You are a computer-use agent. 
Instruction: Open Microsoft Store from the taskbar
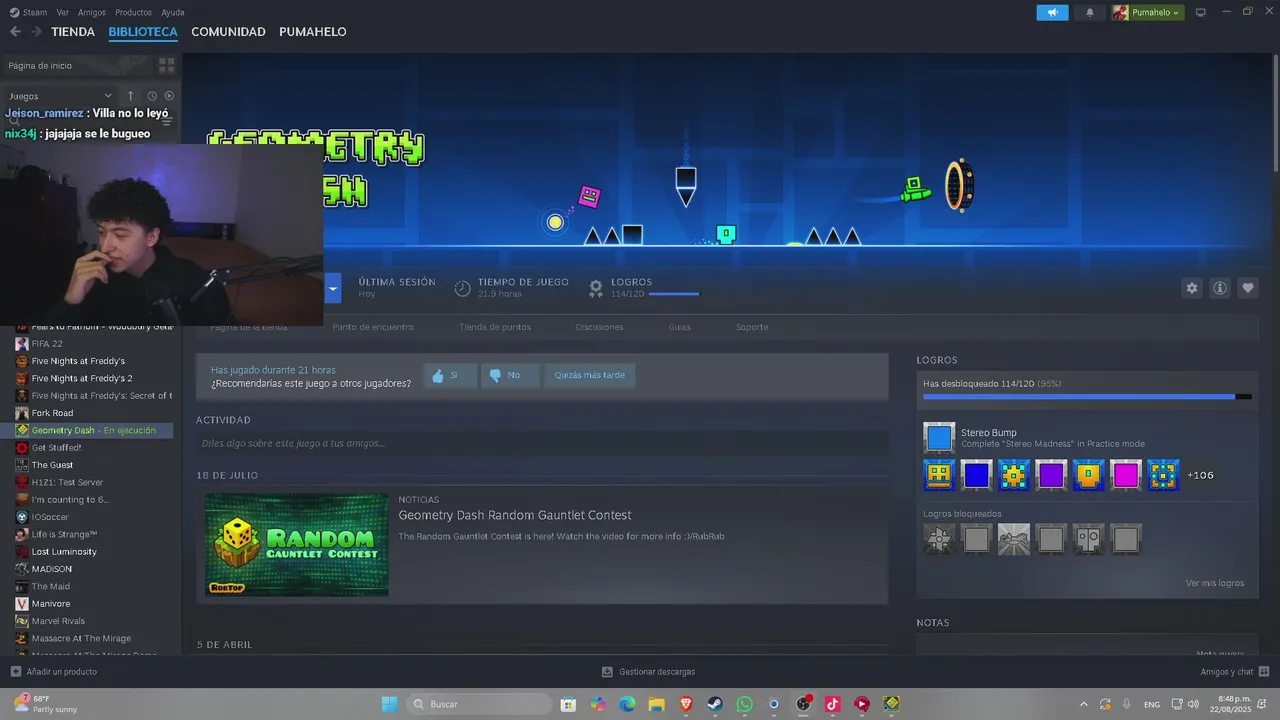(x=568, y=704)
